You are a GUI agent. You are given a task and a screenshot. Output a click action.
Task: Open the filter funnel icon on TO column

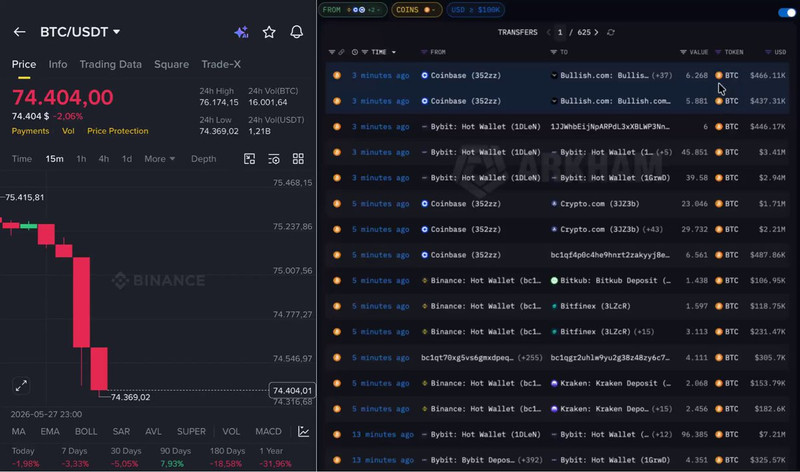554,52
